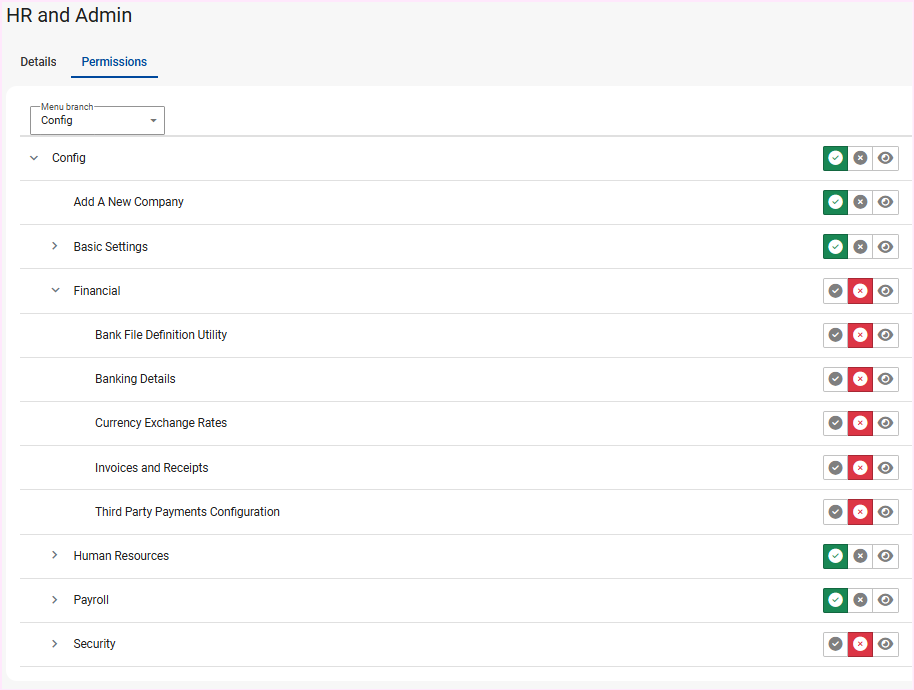This screenshot has height=690, width=914.
Task: Collapse the Financial branch
Action: click(x=55, y=291)
